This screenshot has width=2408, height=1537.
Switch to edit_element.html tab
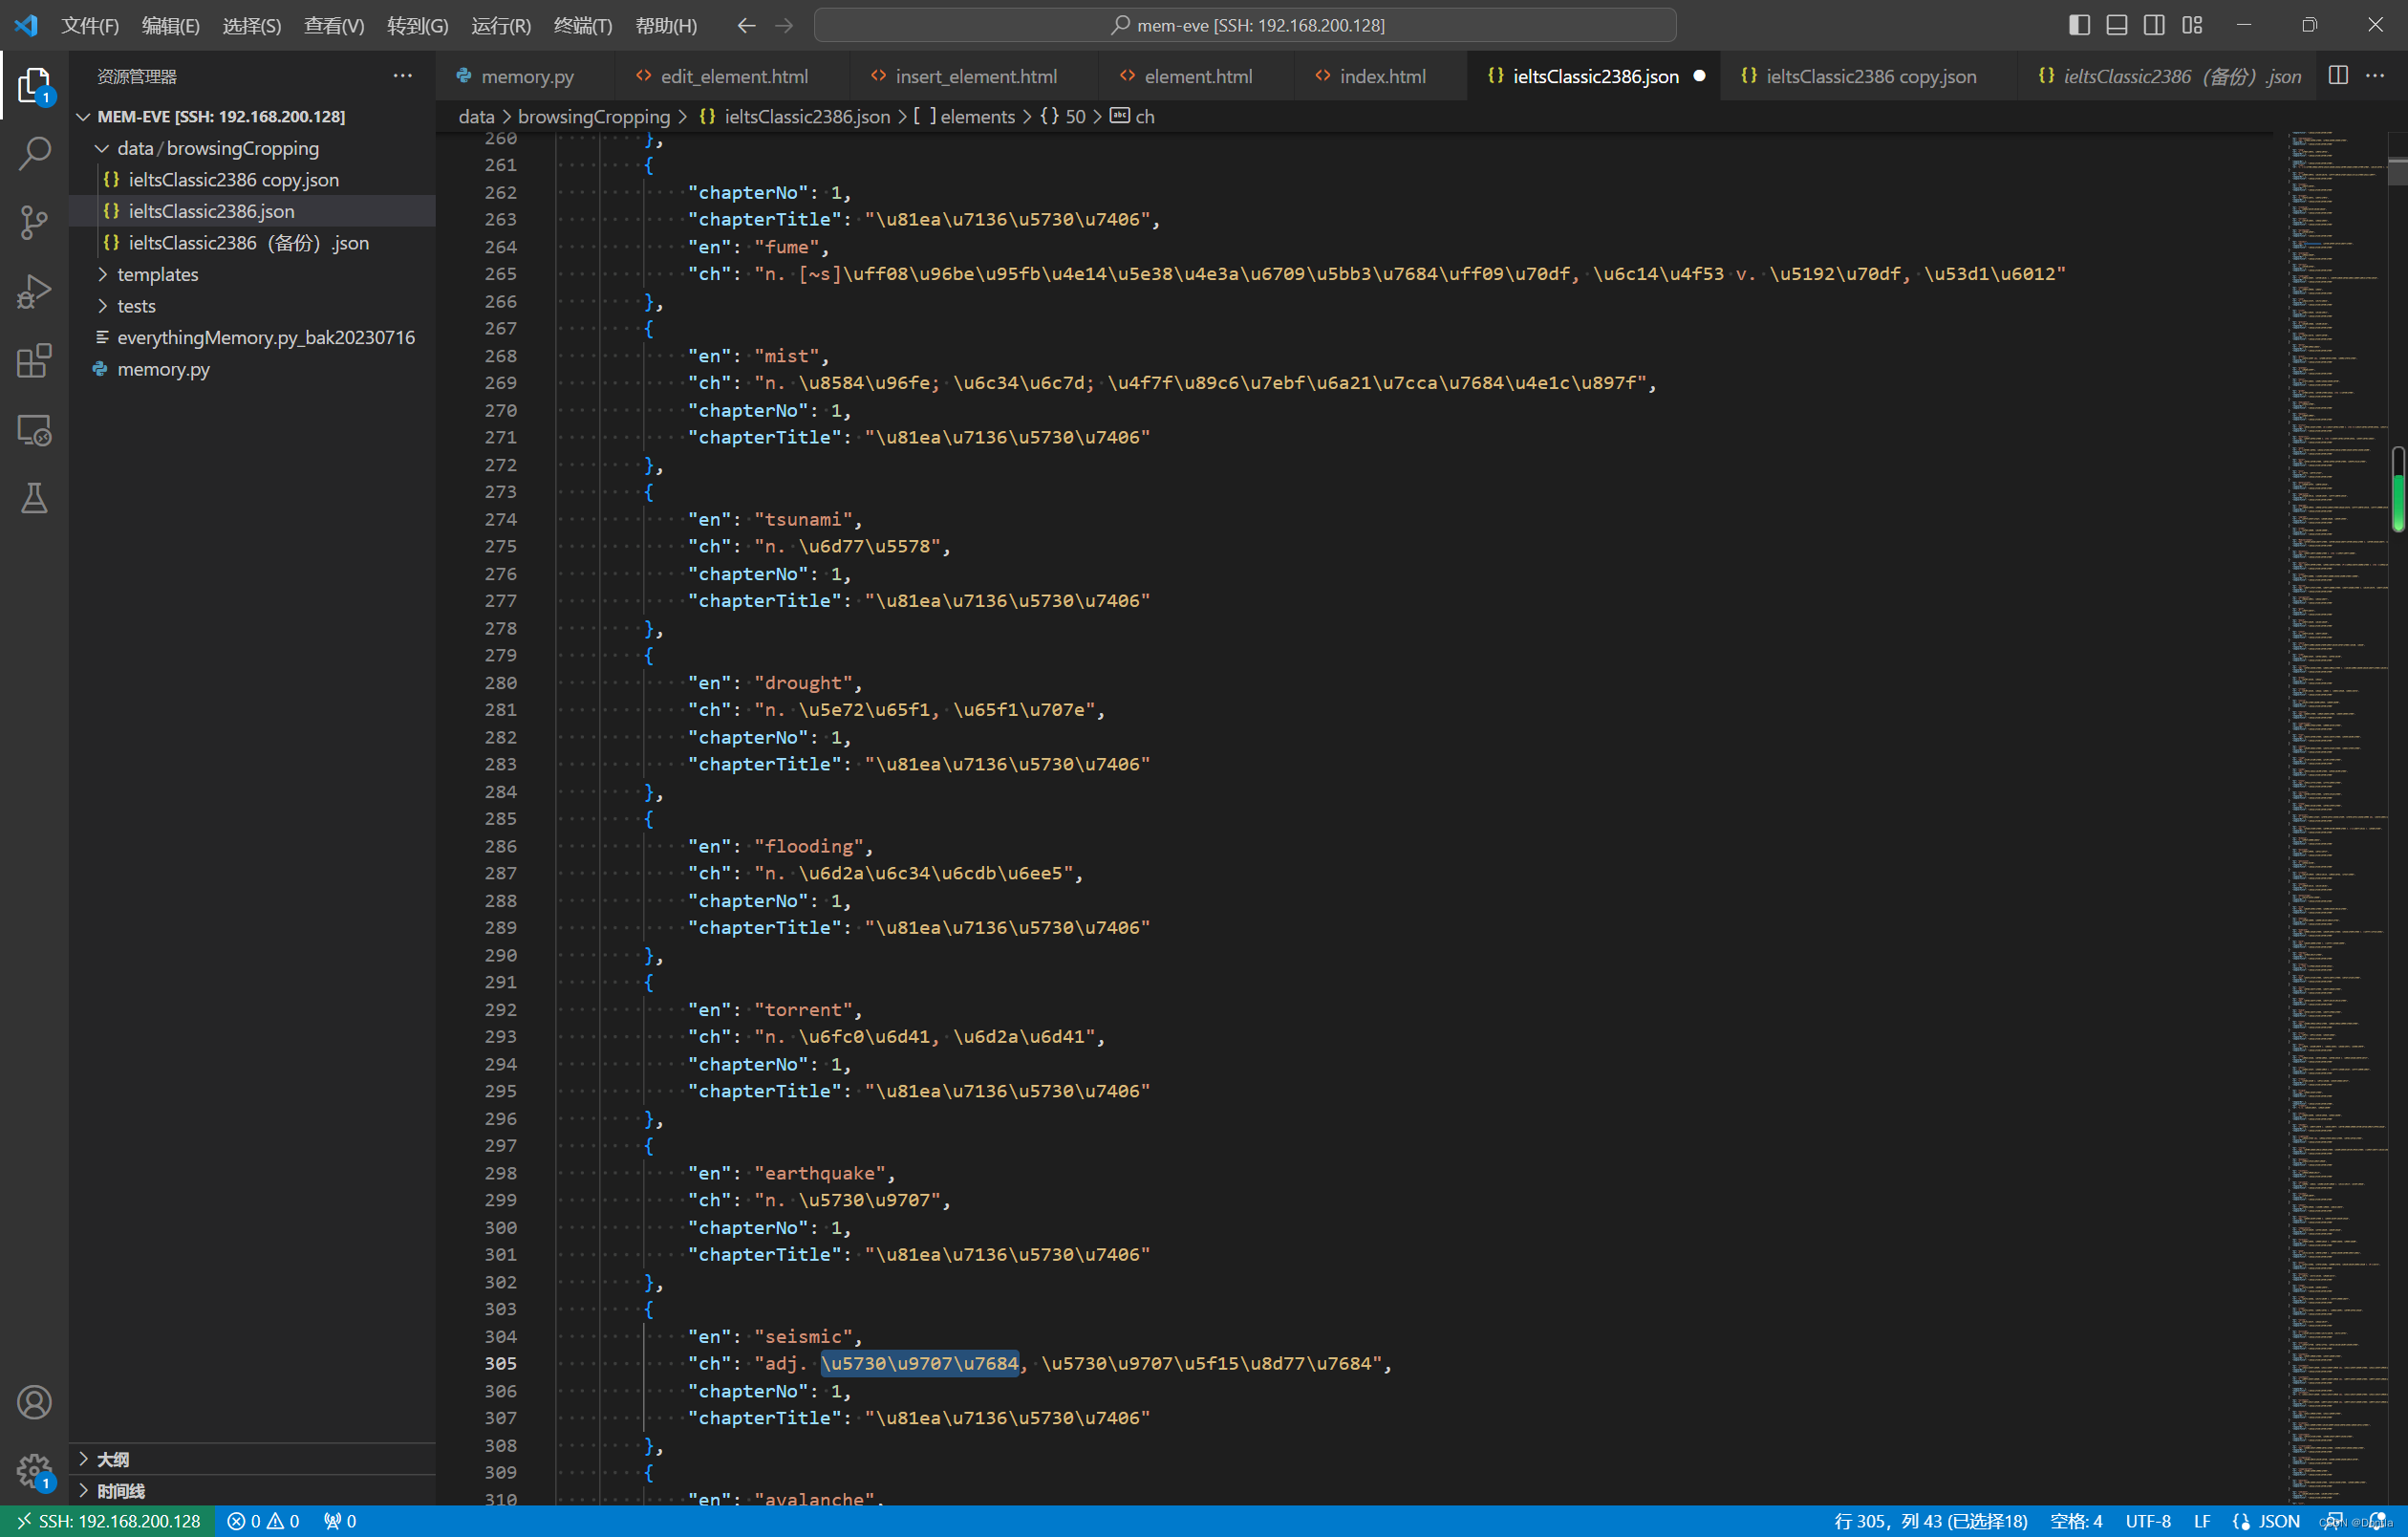[x=733, y=76]
